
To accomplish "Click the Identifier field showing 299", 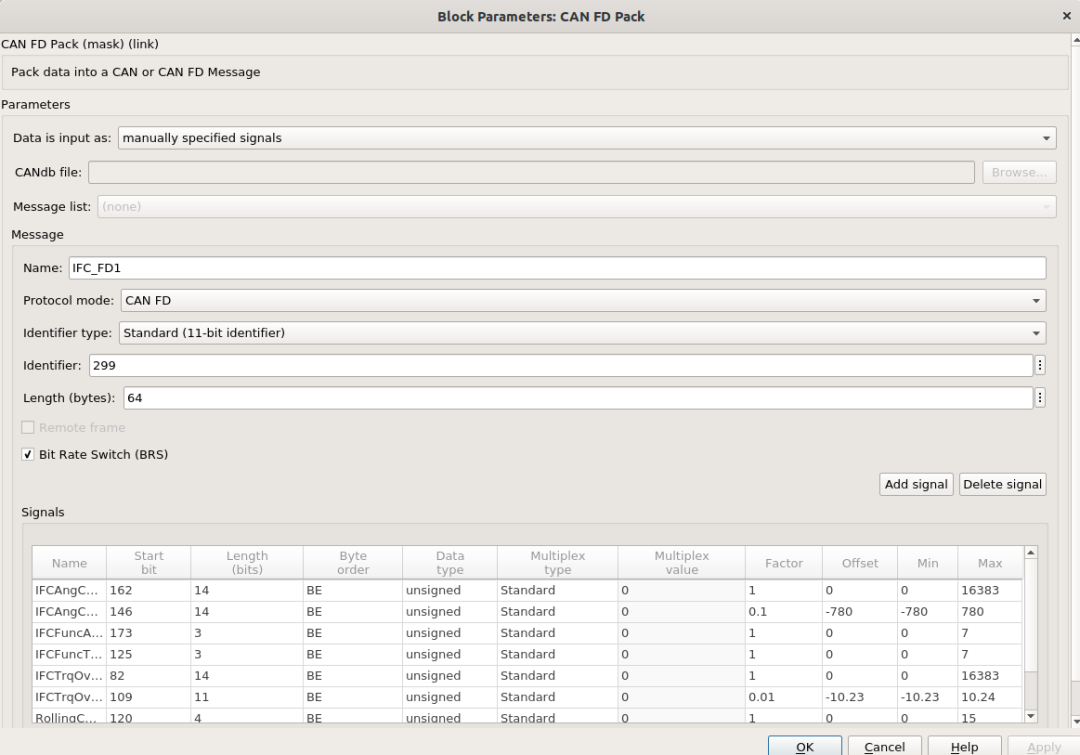I will pos(560,365).
